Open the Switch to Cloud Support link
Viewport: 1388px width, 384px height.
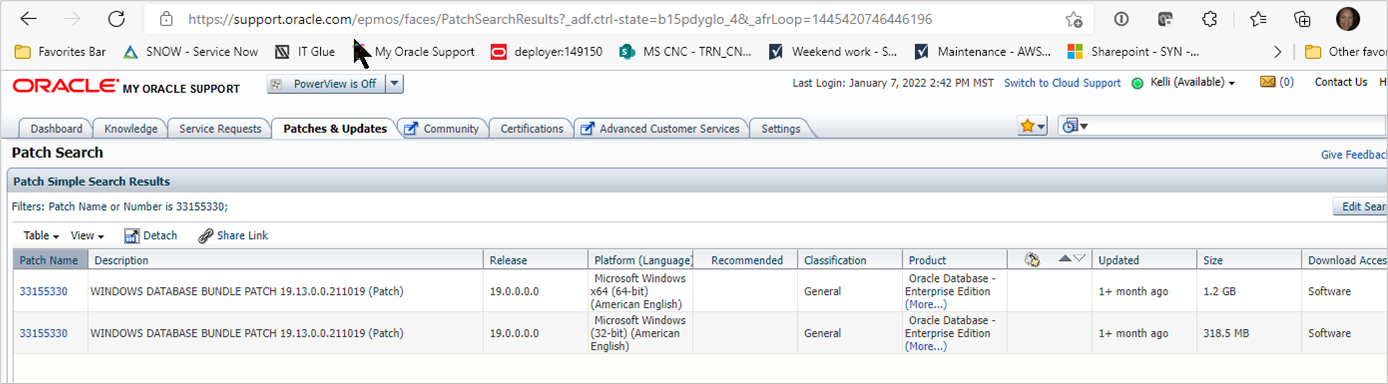tap(1062, 83)
